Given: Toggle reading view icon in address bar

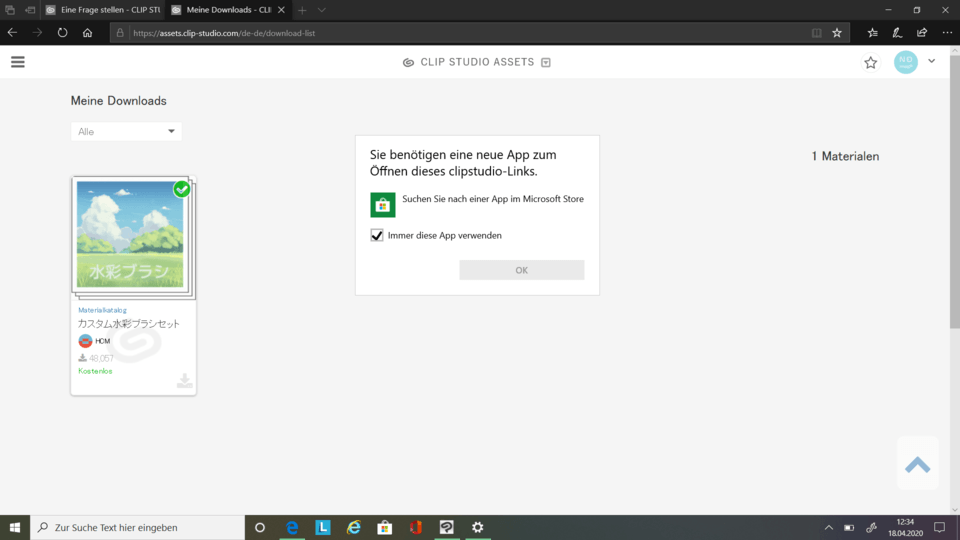Looking at the screenshot, I should pos(816,33).
